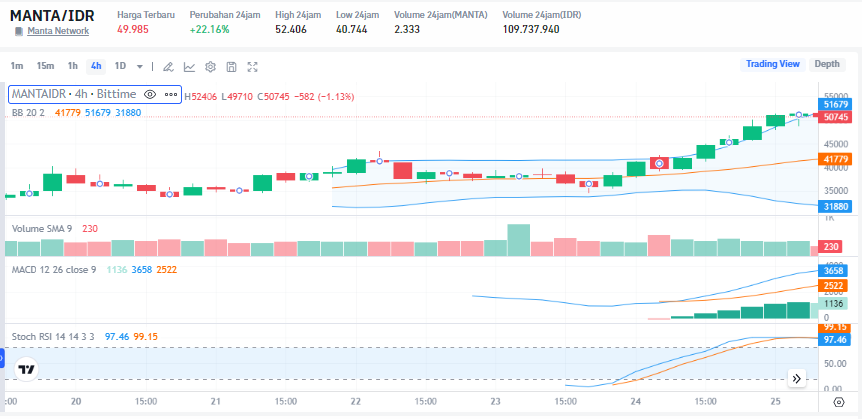This screenshot has width=862, height=419.
Task: Open chart settings gear icon
Action: pyautogui.click(x=210, y=67)
